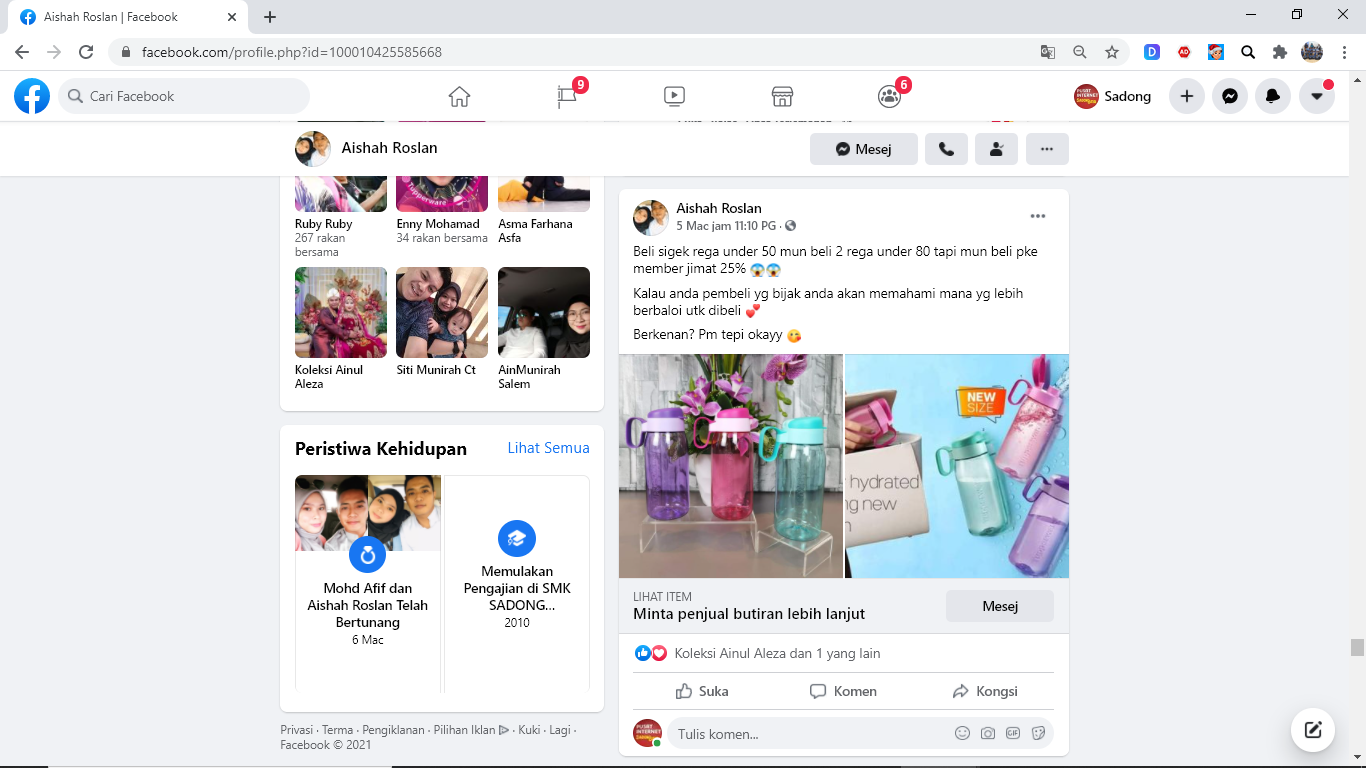Open the post's three-dot options menu
This screenshot has height=768, width=1366.
coord(1038,216)
